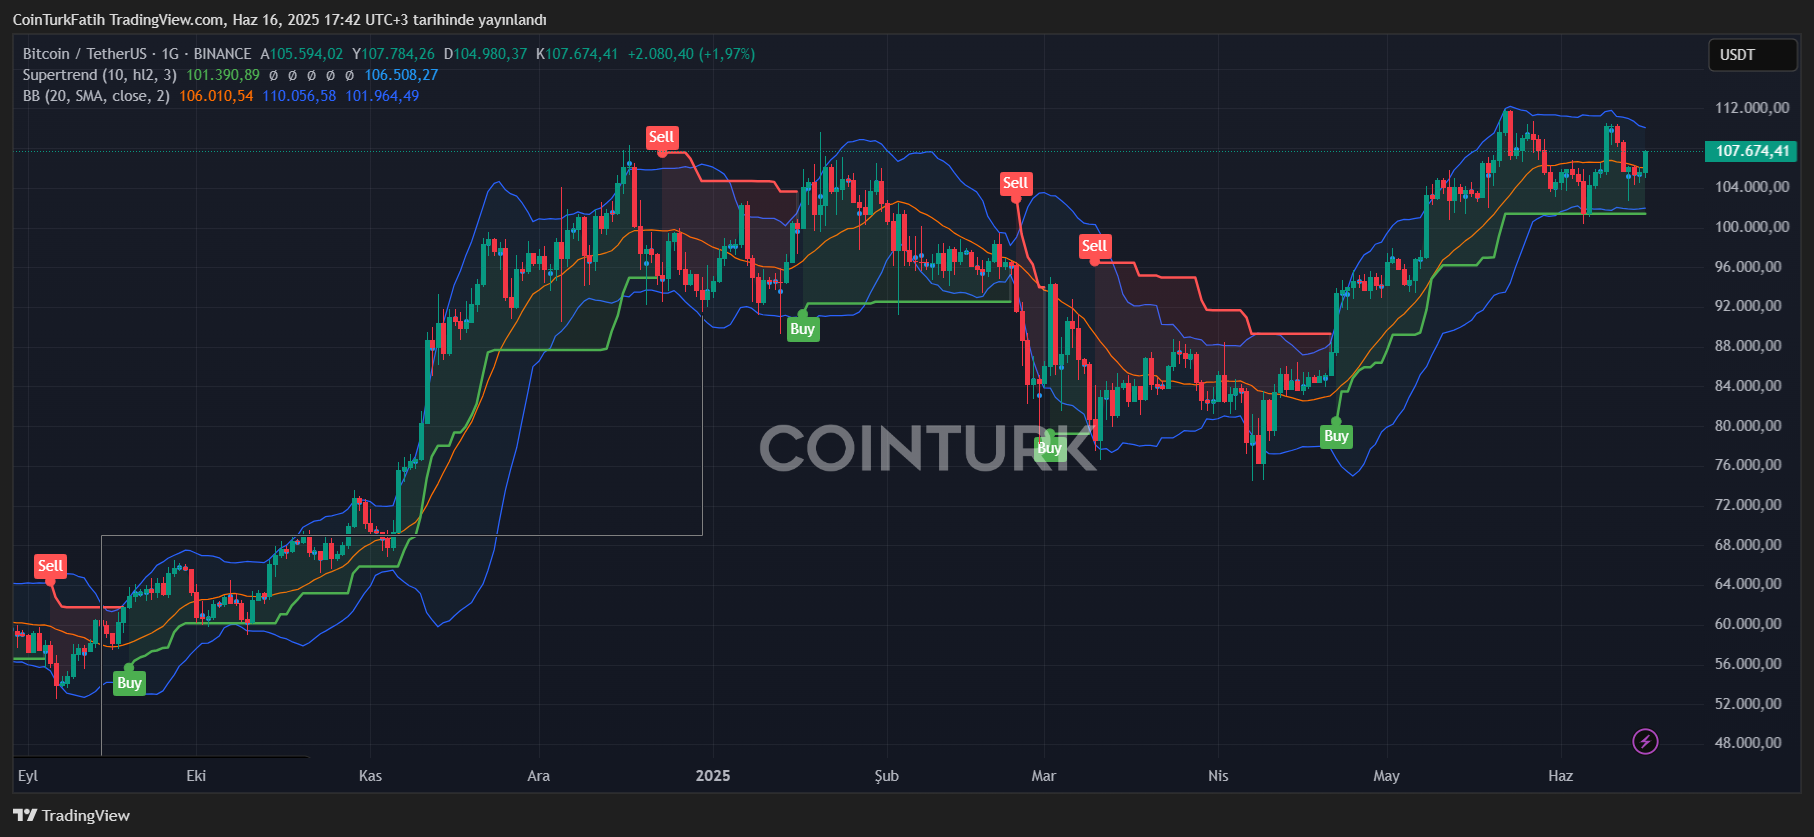This screenshot has height=837, width=1814.
Task: Click the 2025 label on the time axis
Action: pyautogui.click(x=713, y=776)
